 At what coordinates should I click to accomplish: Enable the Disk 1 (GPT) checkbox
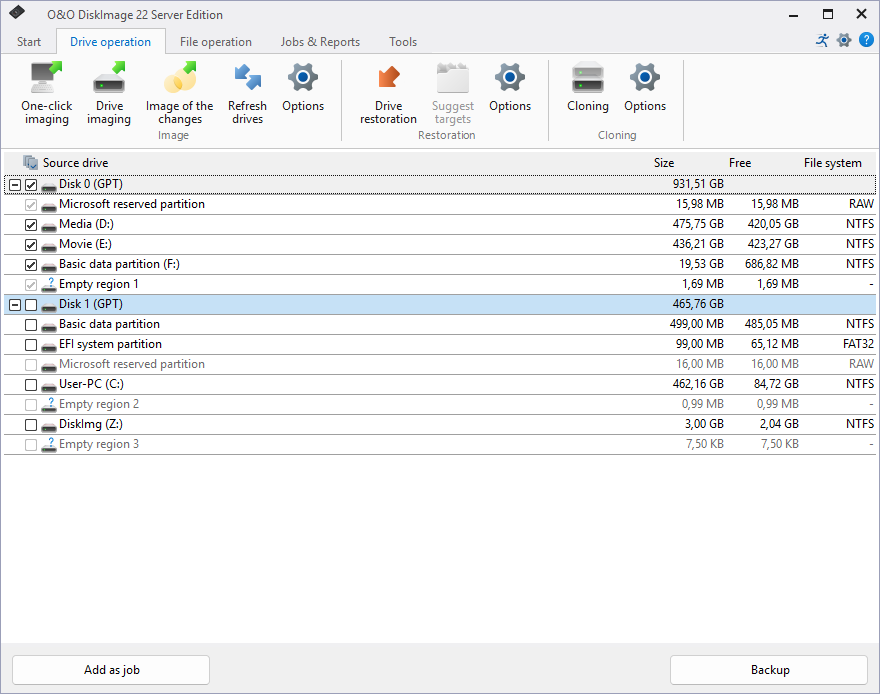(31, 305)
